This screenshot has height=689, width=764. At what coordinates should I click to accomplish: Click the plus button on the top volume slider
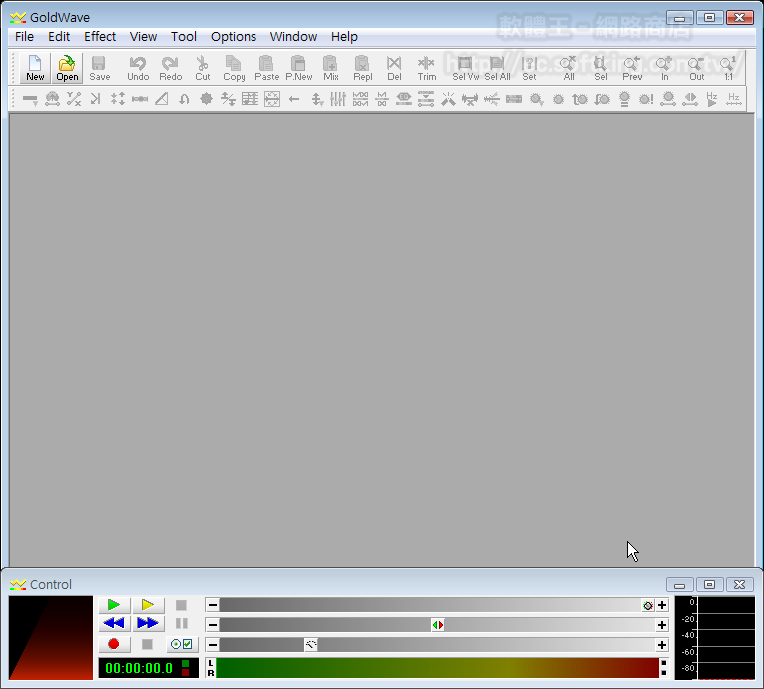662,605
